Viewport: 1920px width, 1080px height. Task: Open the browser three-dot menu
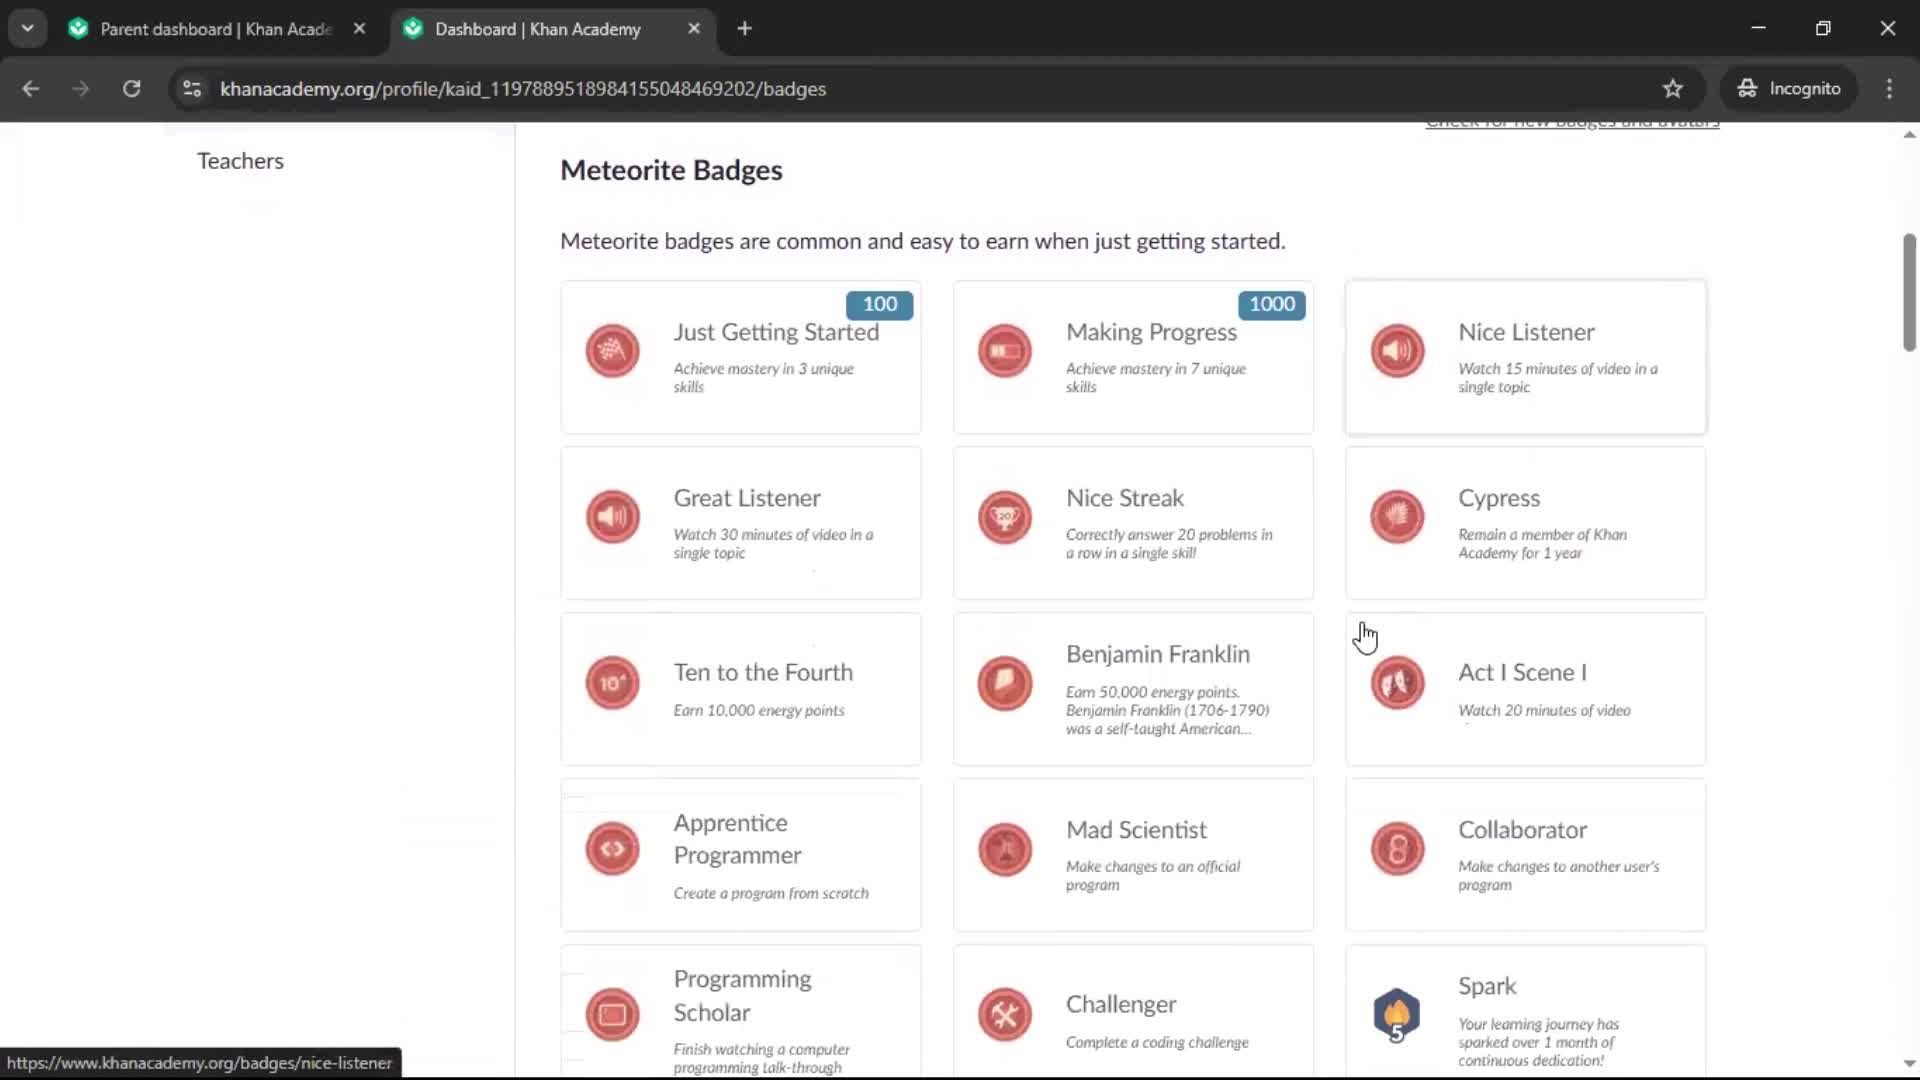pyautogui.click(x=1889, y=89)
